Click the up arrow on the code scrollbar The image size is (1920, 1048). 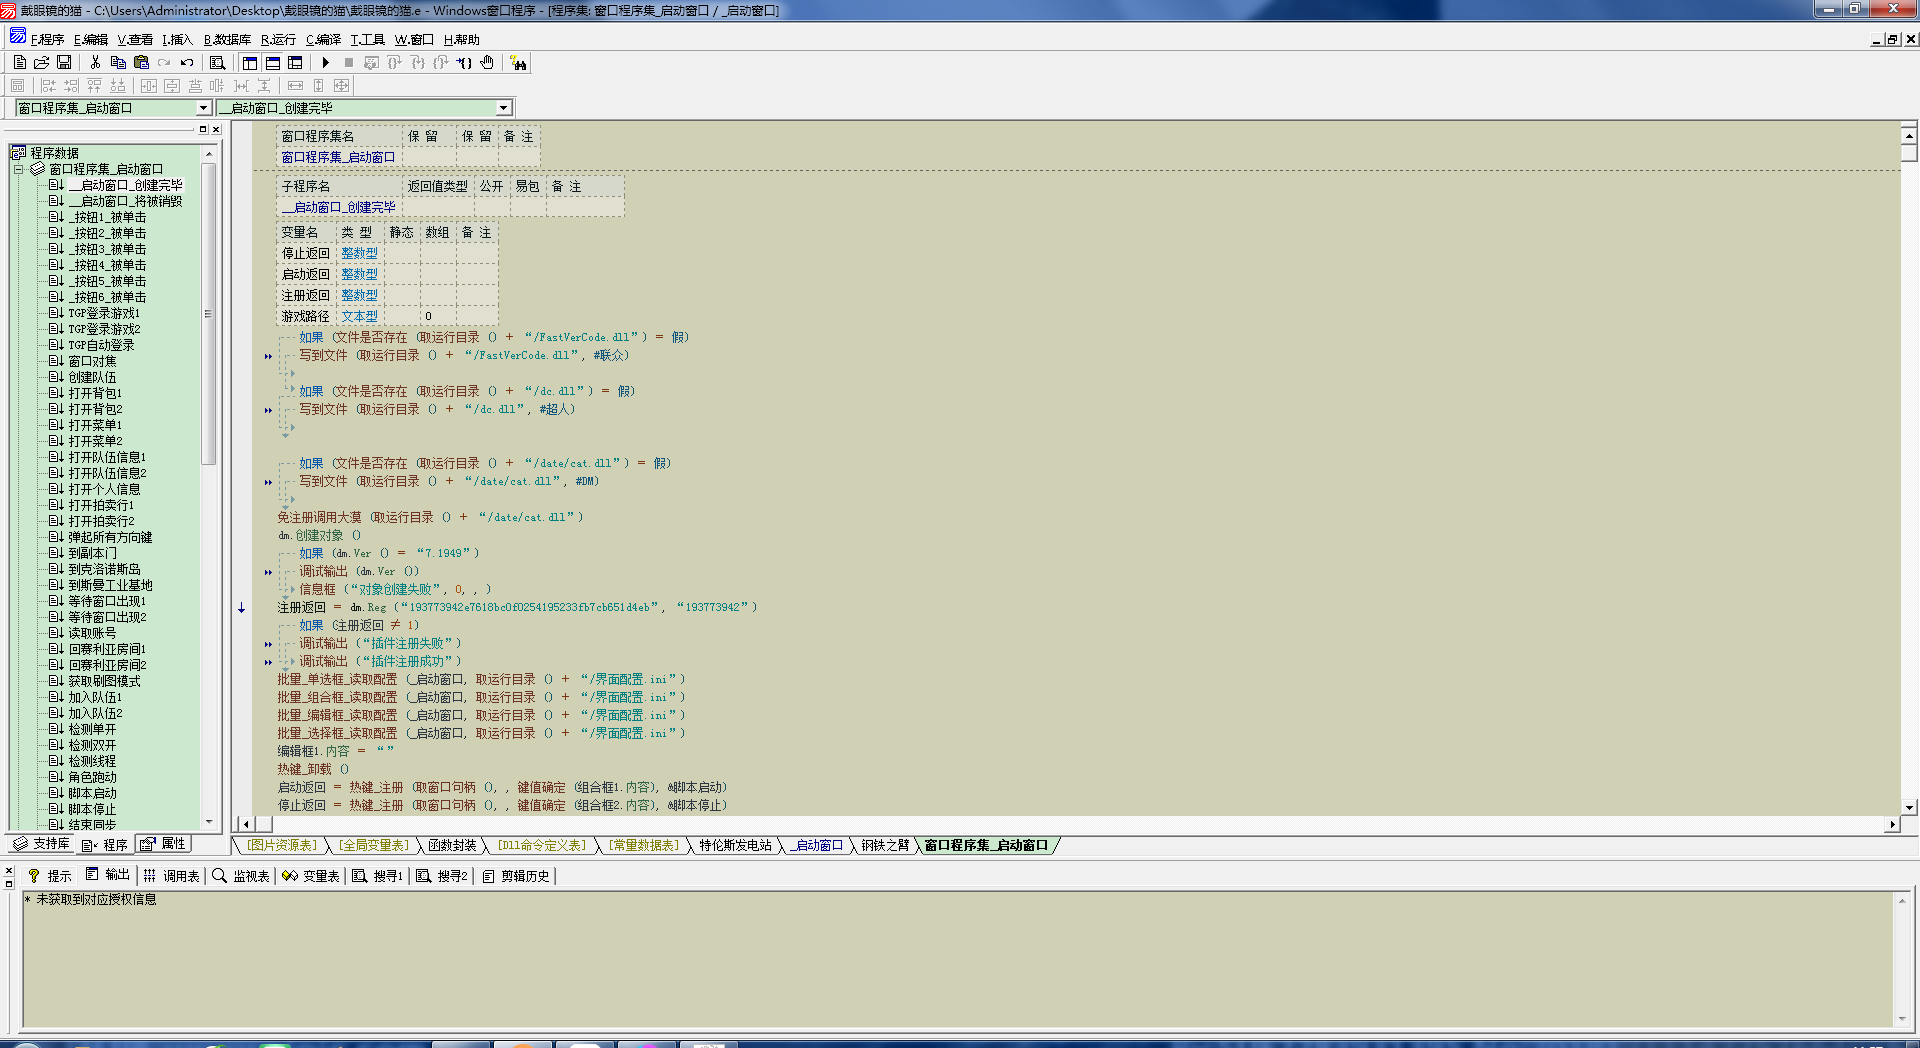(x=1909, y=135)
